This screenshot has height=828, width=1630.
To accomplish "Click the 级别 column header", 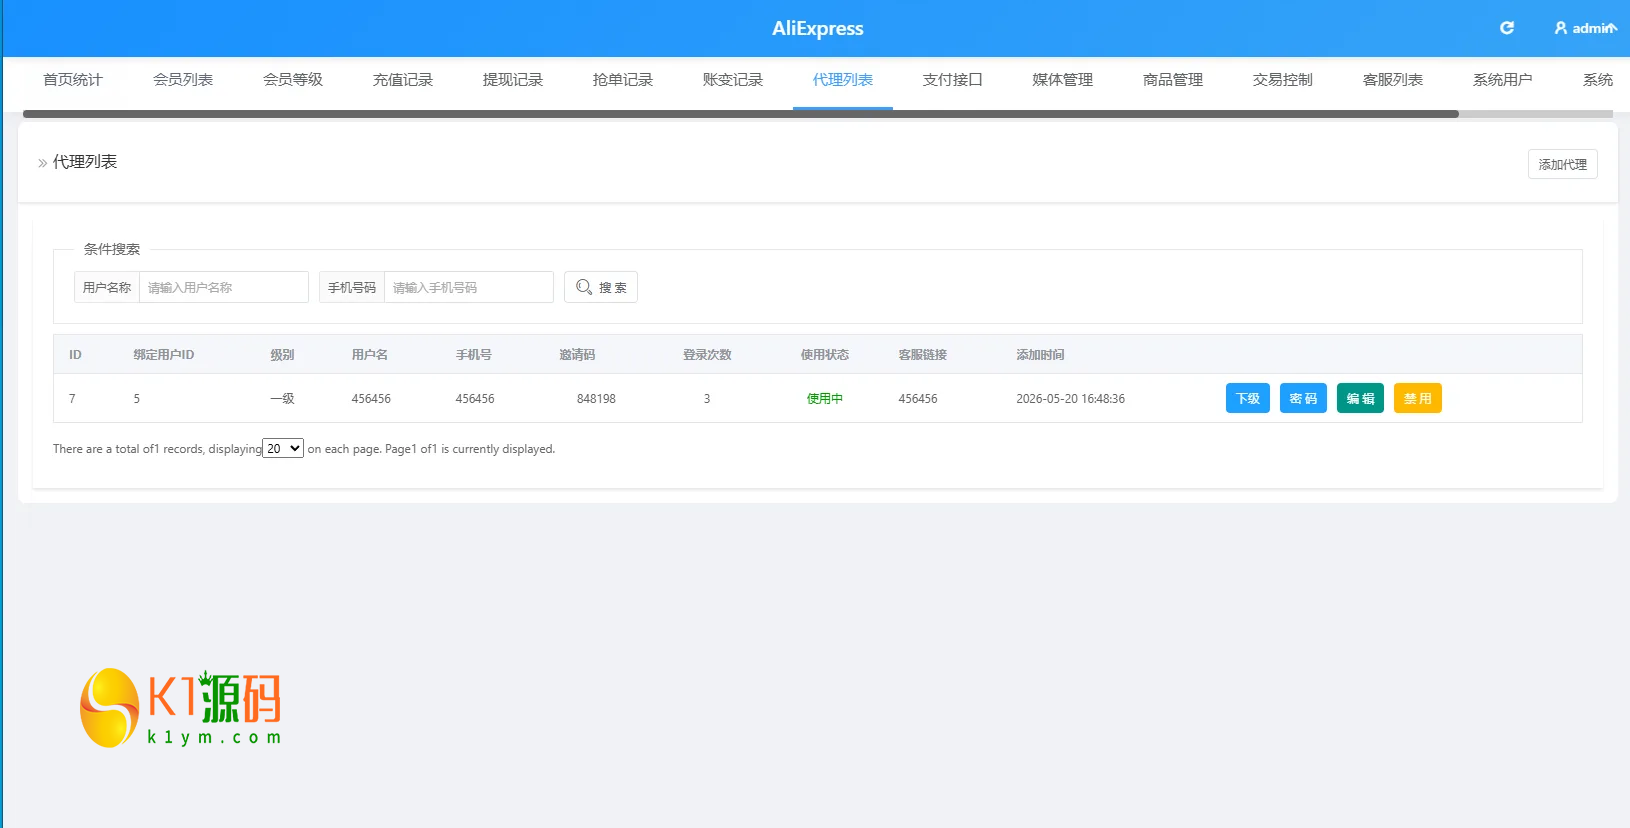I will pos(282,355).
